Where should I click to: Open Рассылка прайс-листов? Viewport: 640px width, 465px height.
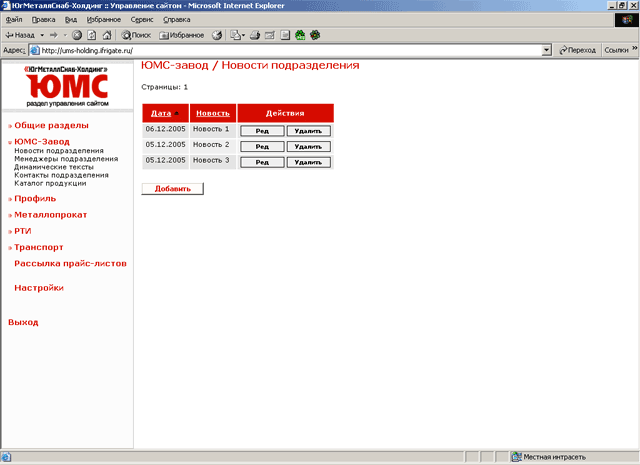[70, 264]
